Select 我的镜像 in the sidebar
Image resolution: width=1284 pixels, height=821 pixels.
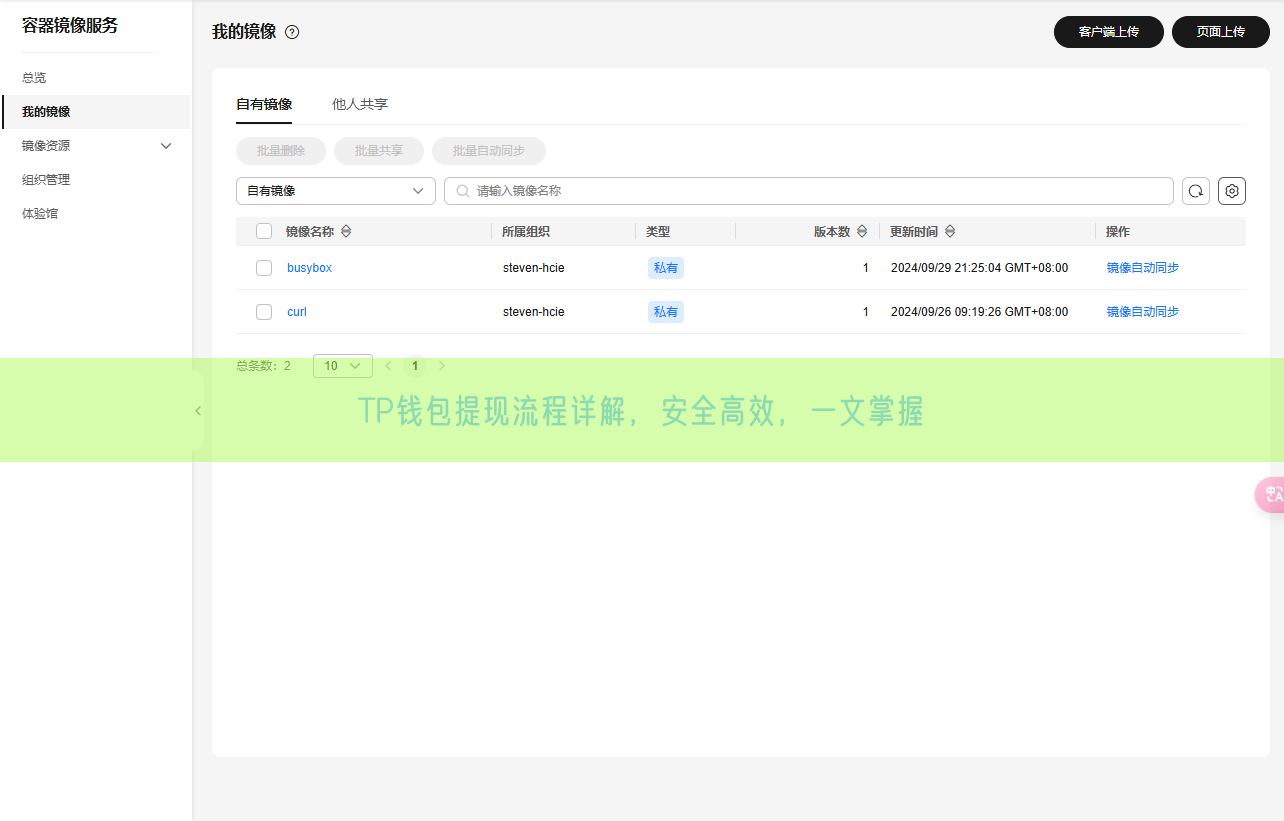96,112
